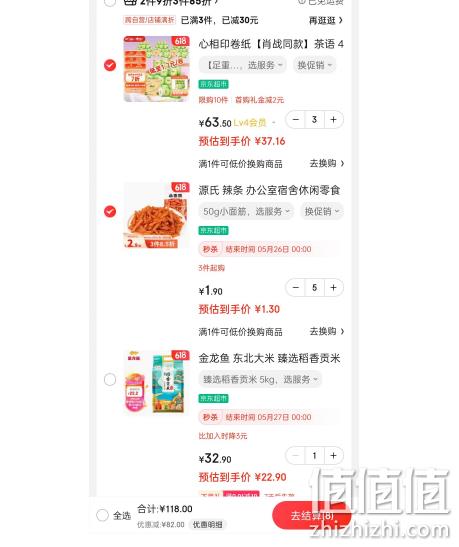Increase tissue paper quantity with plus
This screenshot has width=459, height=547.
(x=333, y=120)
